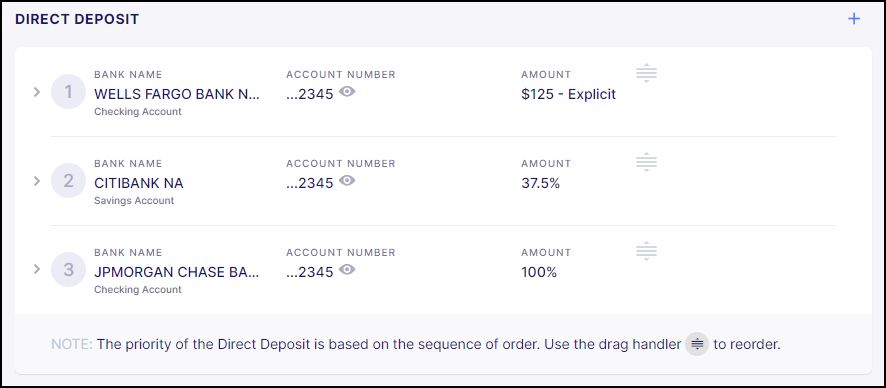Screen dimensions: 886x388
Task: Select the WELLS FARGO BANK bank name
Action: [176, 94]
